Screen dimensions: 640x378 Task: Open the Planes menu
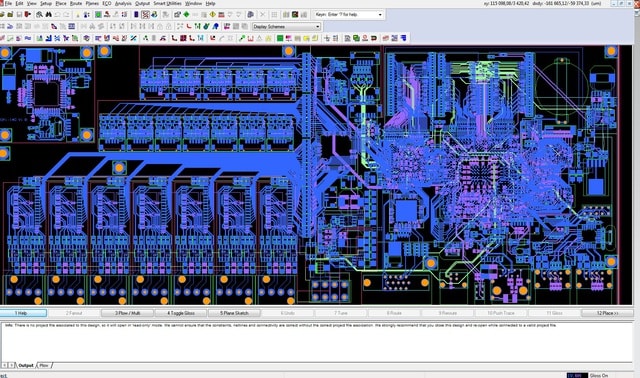[x=92, y=3]
